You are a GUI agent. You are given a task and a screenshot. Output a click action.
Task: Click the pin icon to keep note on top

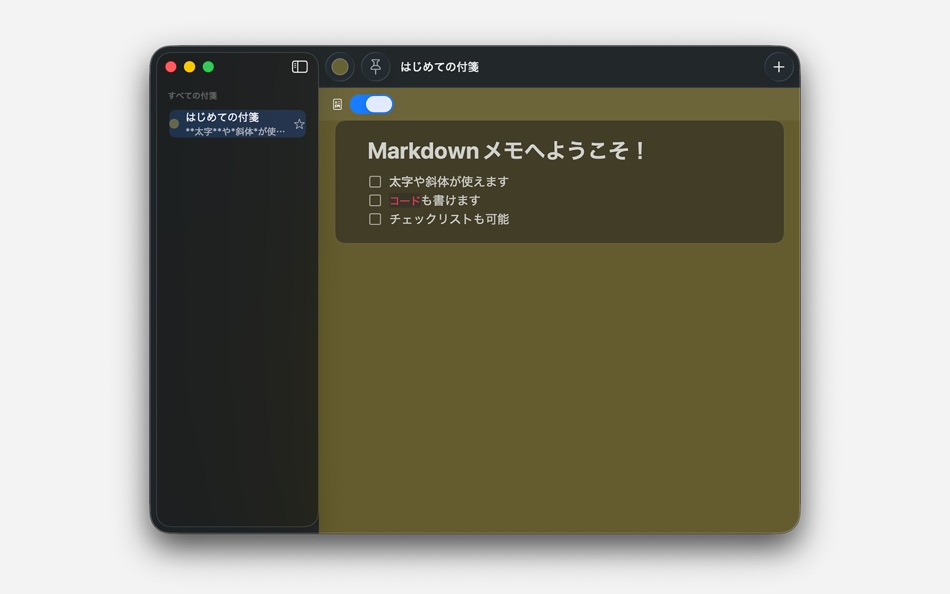[x=375, y=66]
